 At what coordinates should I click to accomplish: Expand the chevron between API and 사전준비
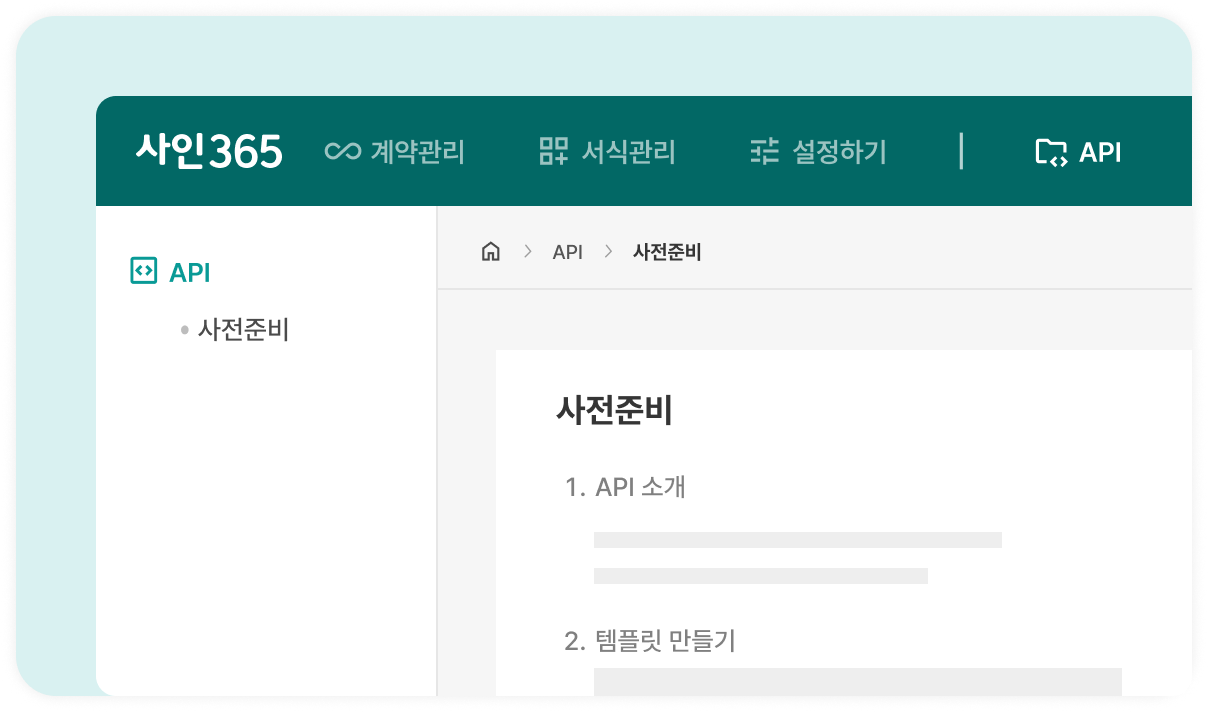coord(607,251)
